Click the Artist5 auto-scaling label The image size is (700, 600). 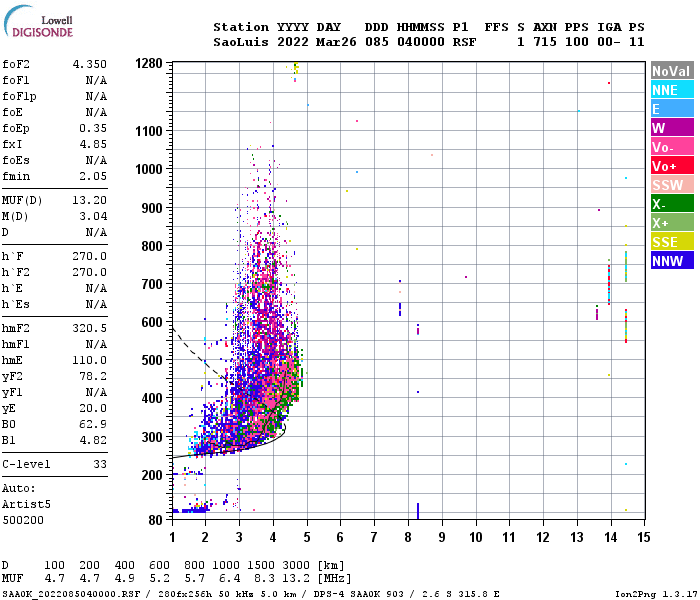(26, 504)
